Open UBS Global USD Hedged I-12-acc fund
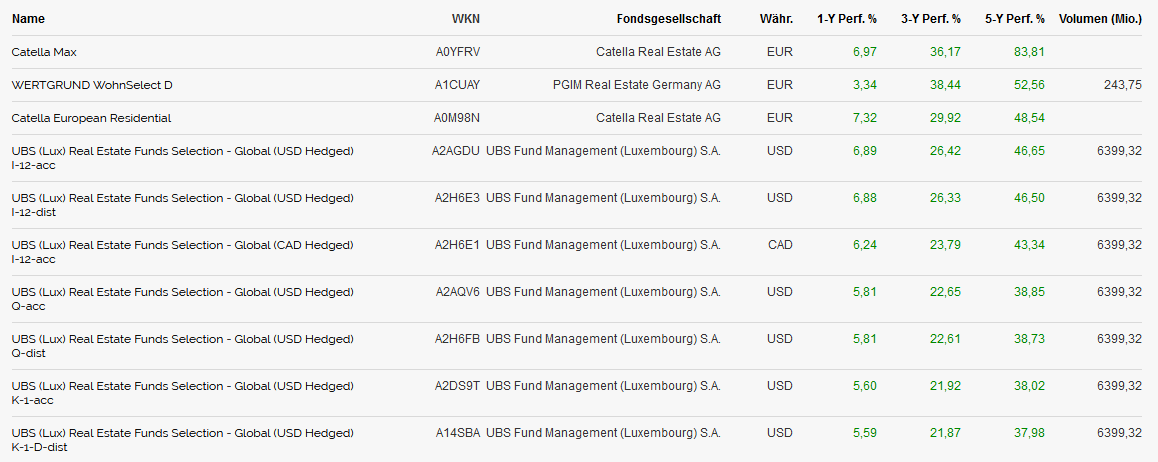 point(183,158)
